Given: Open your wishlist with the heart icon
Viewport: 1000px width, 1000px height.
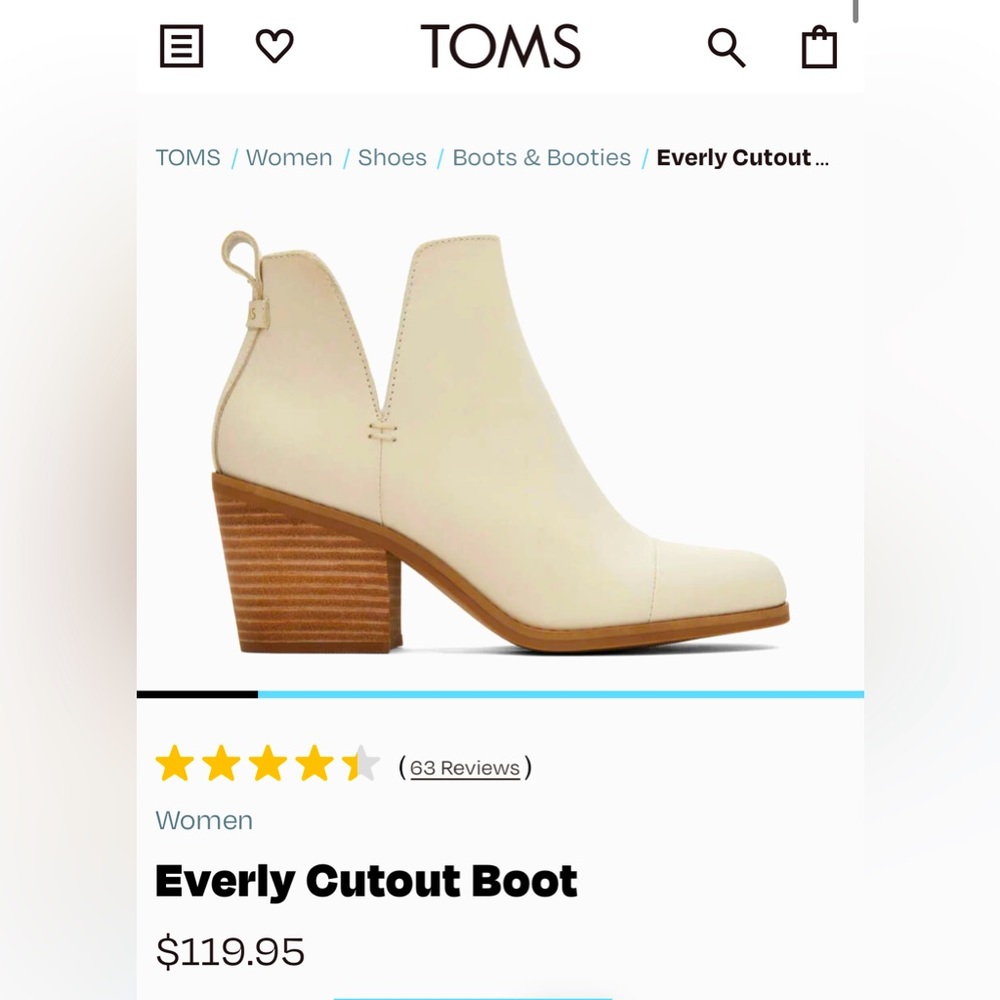Looking at the screenshot, I should (273, 45).
